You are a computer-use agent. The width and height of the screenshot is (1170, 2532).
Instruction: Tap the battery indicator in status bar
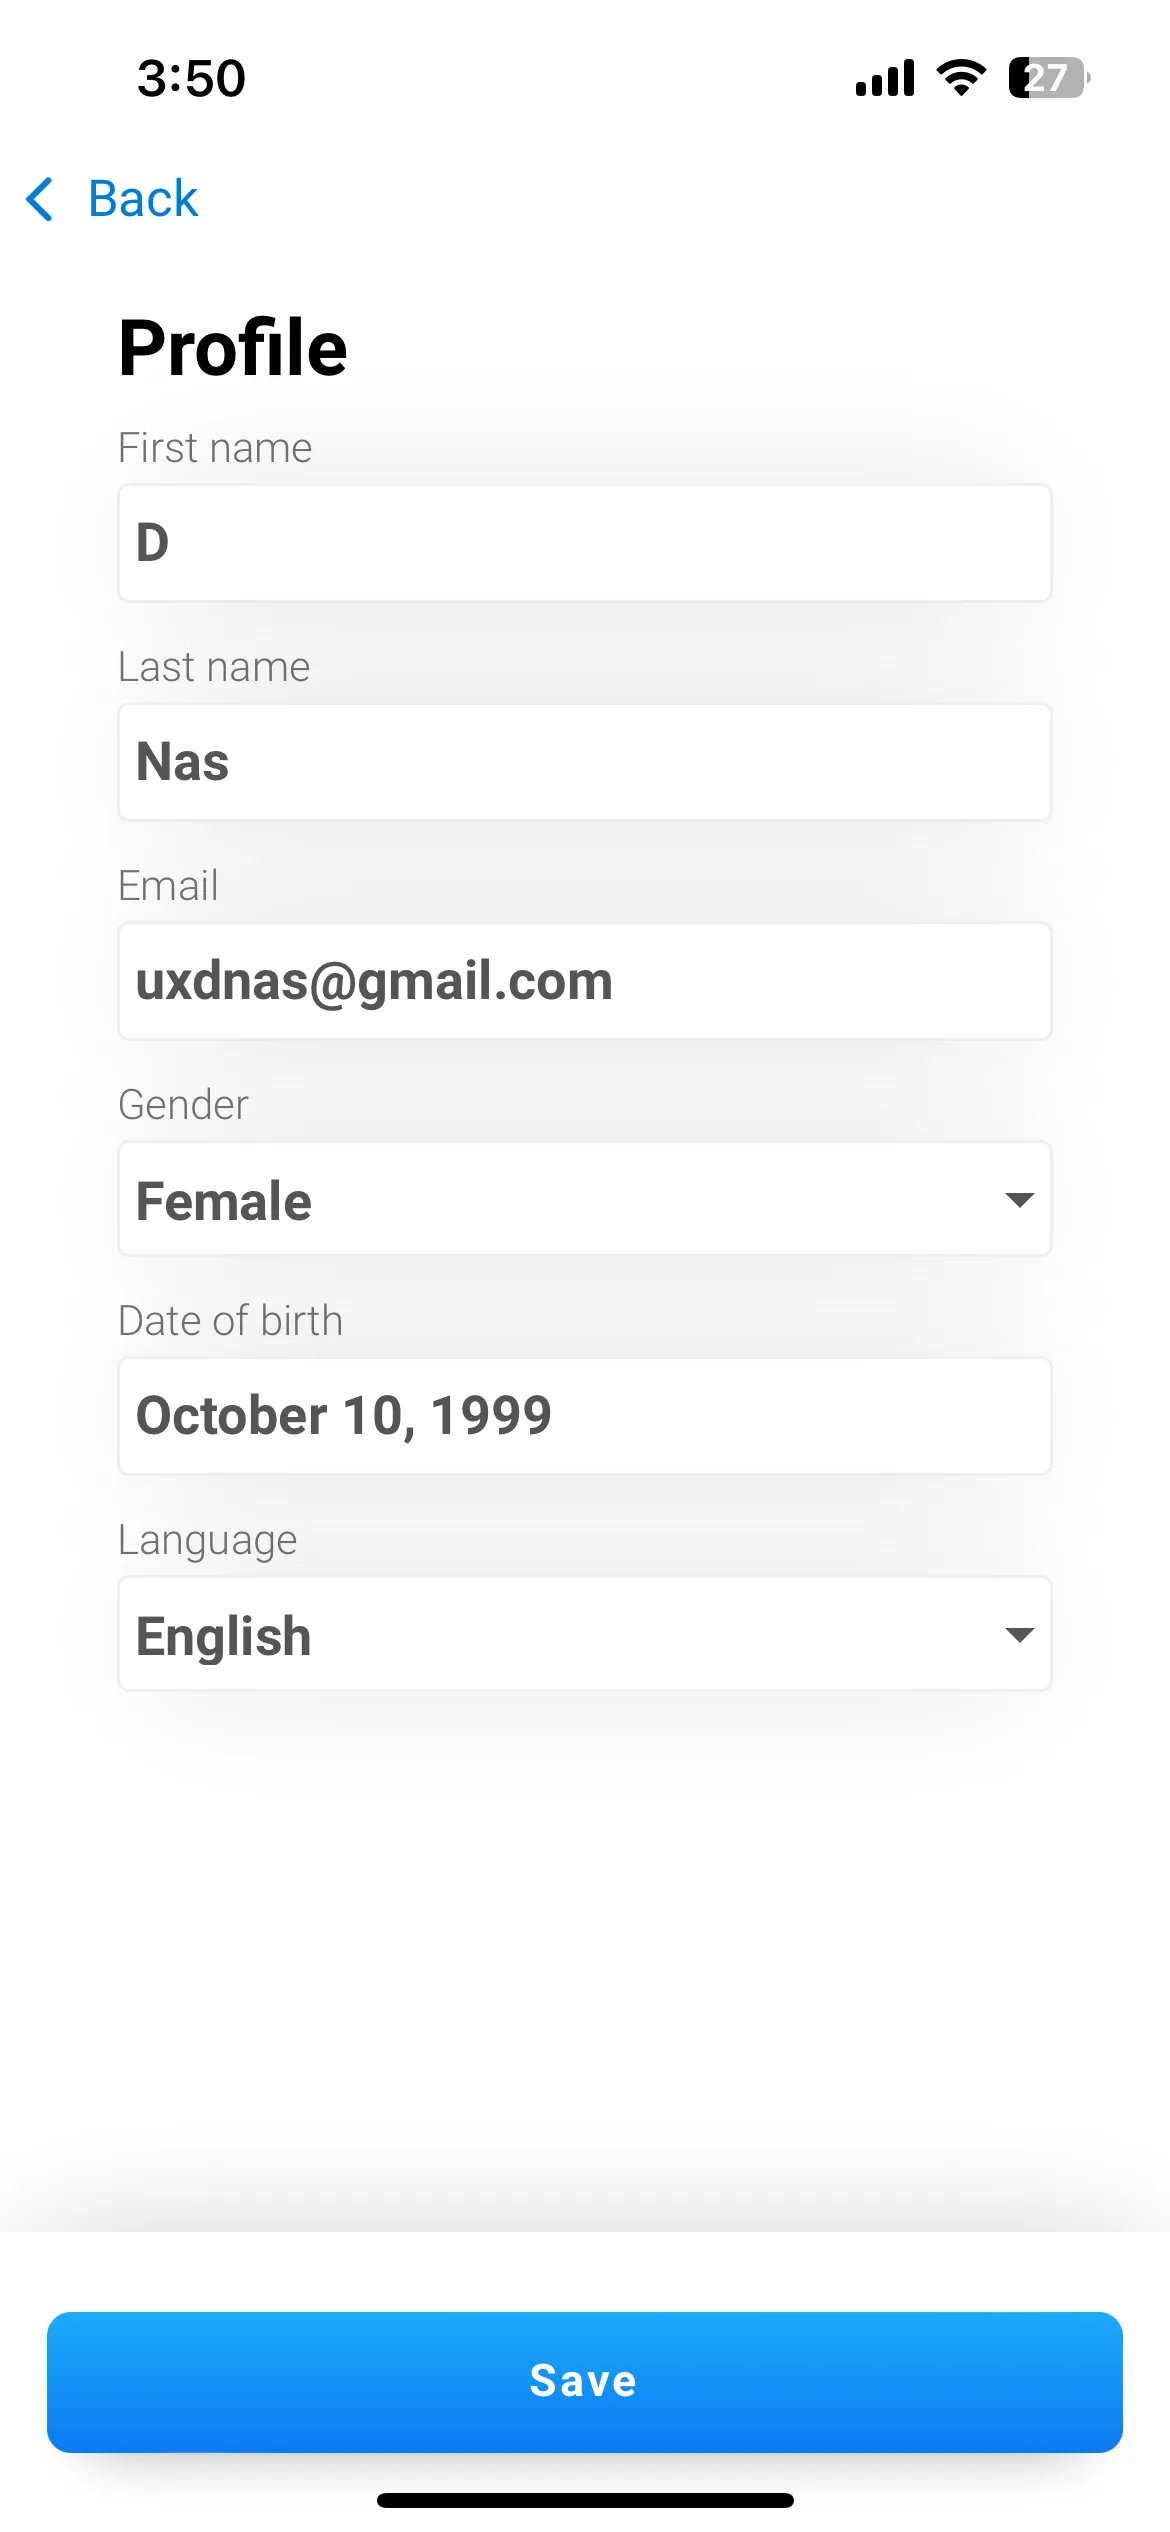(x=1049, y=77)
